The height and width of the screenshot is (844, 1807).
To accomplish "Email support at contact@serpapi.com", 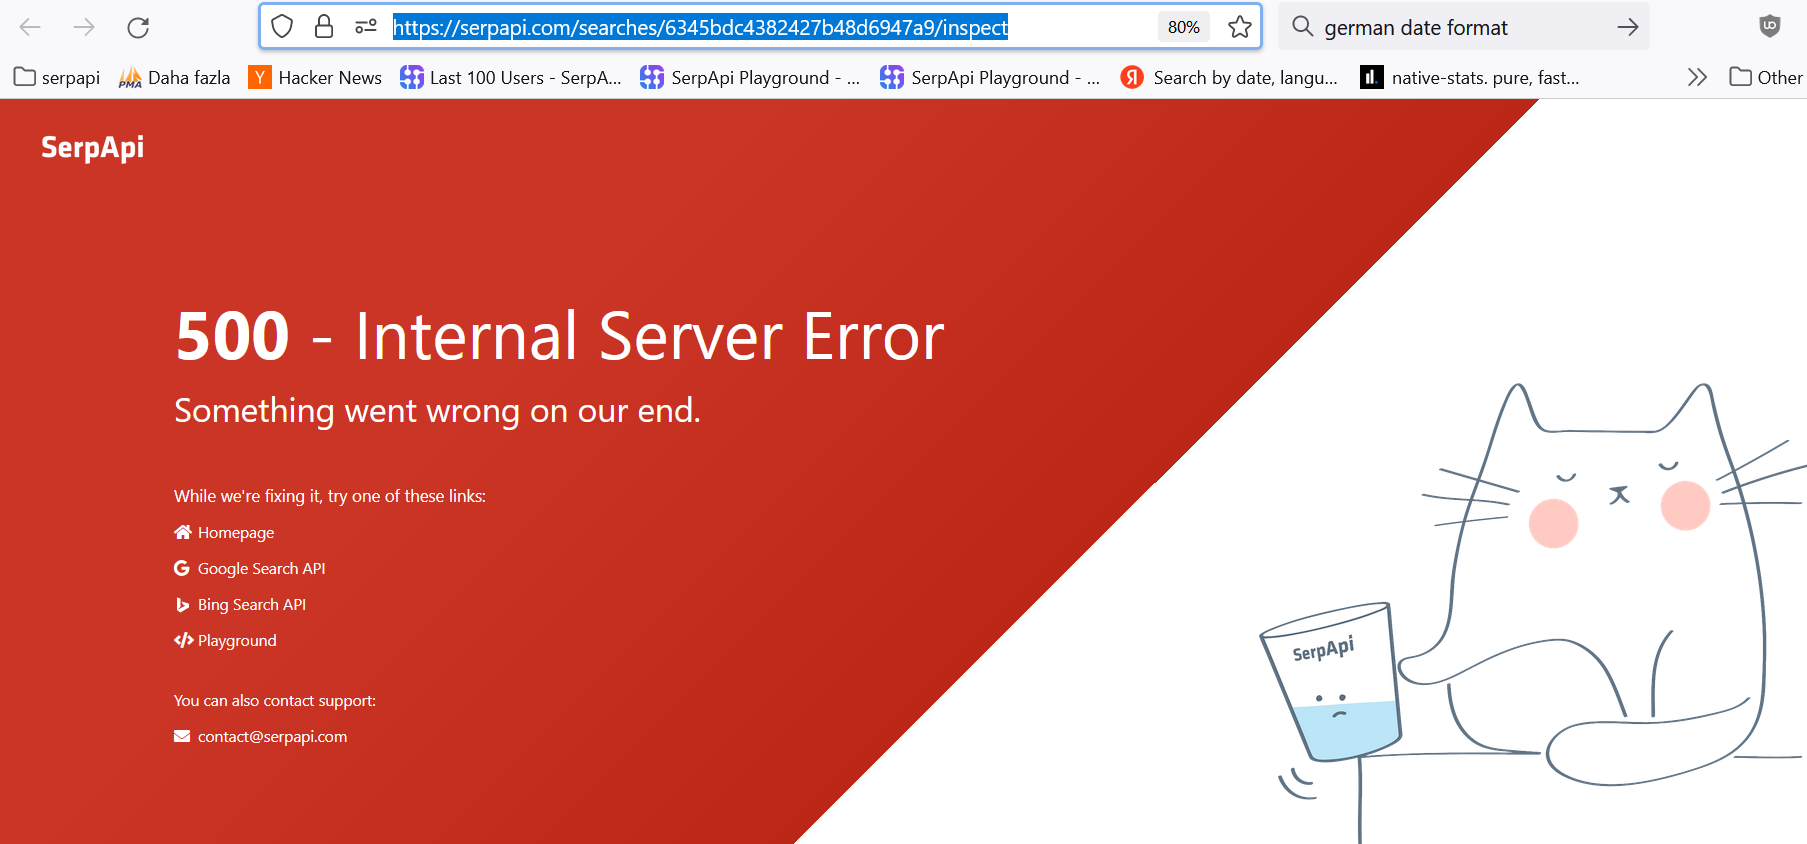I will click(x=261, y=737).
